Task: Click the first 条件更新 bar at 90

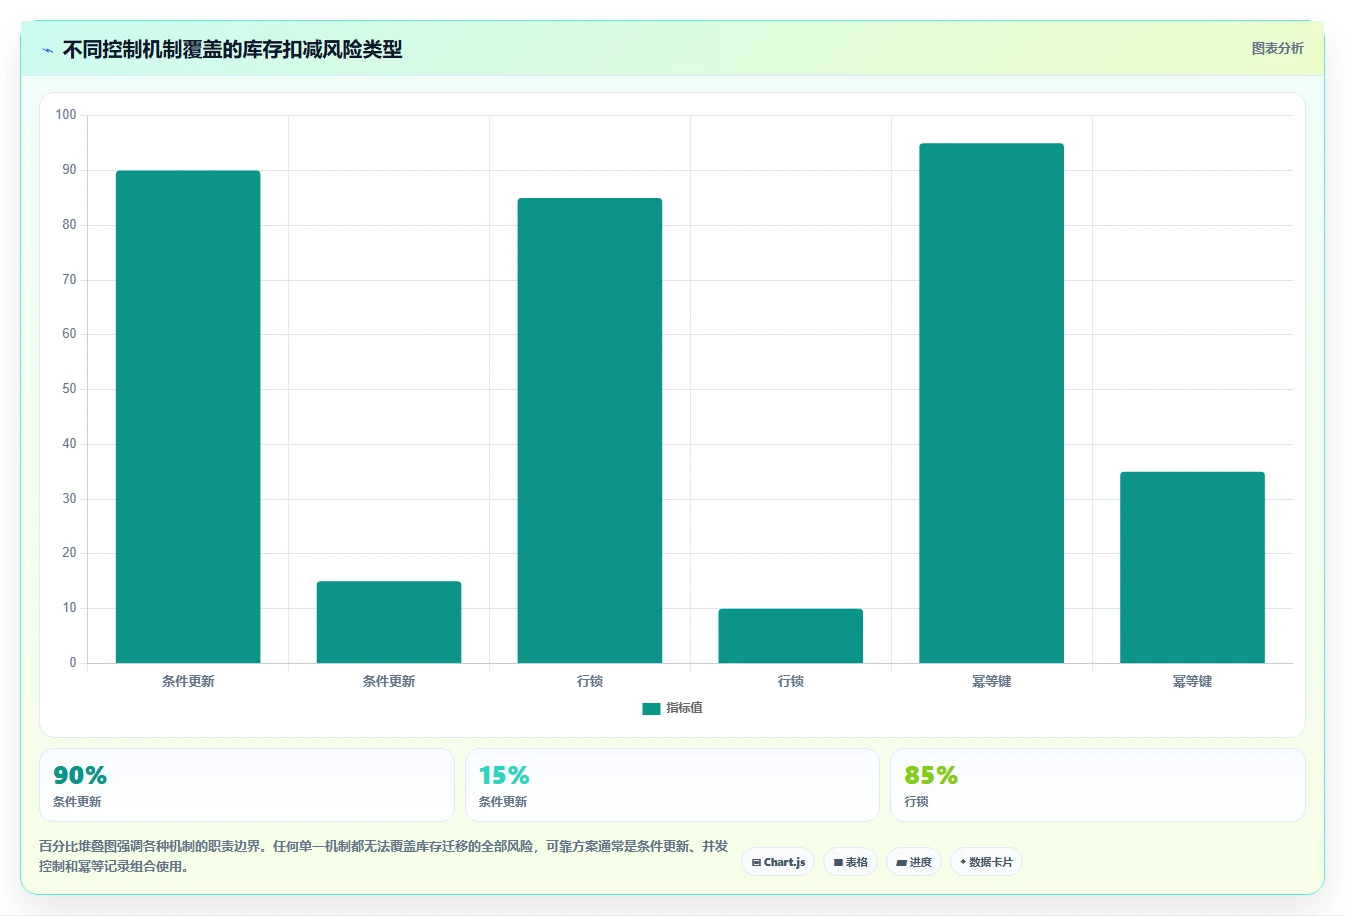Action: 188,417
